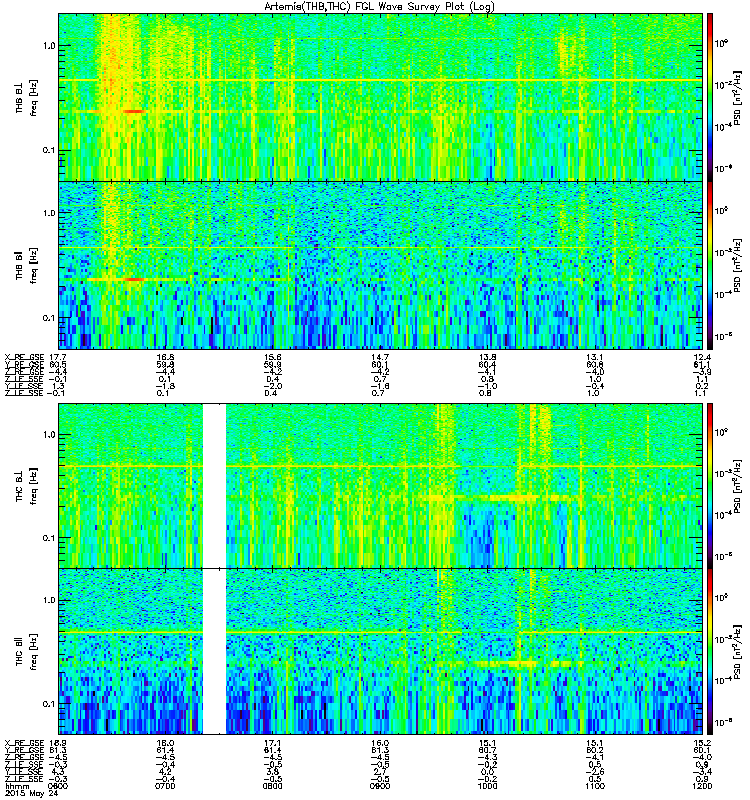
Task: Click the "THC B∥ freq [Hz]" axis label
Action: [26, 652]
